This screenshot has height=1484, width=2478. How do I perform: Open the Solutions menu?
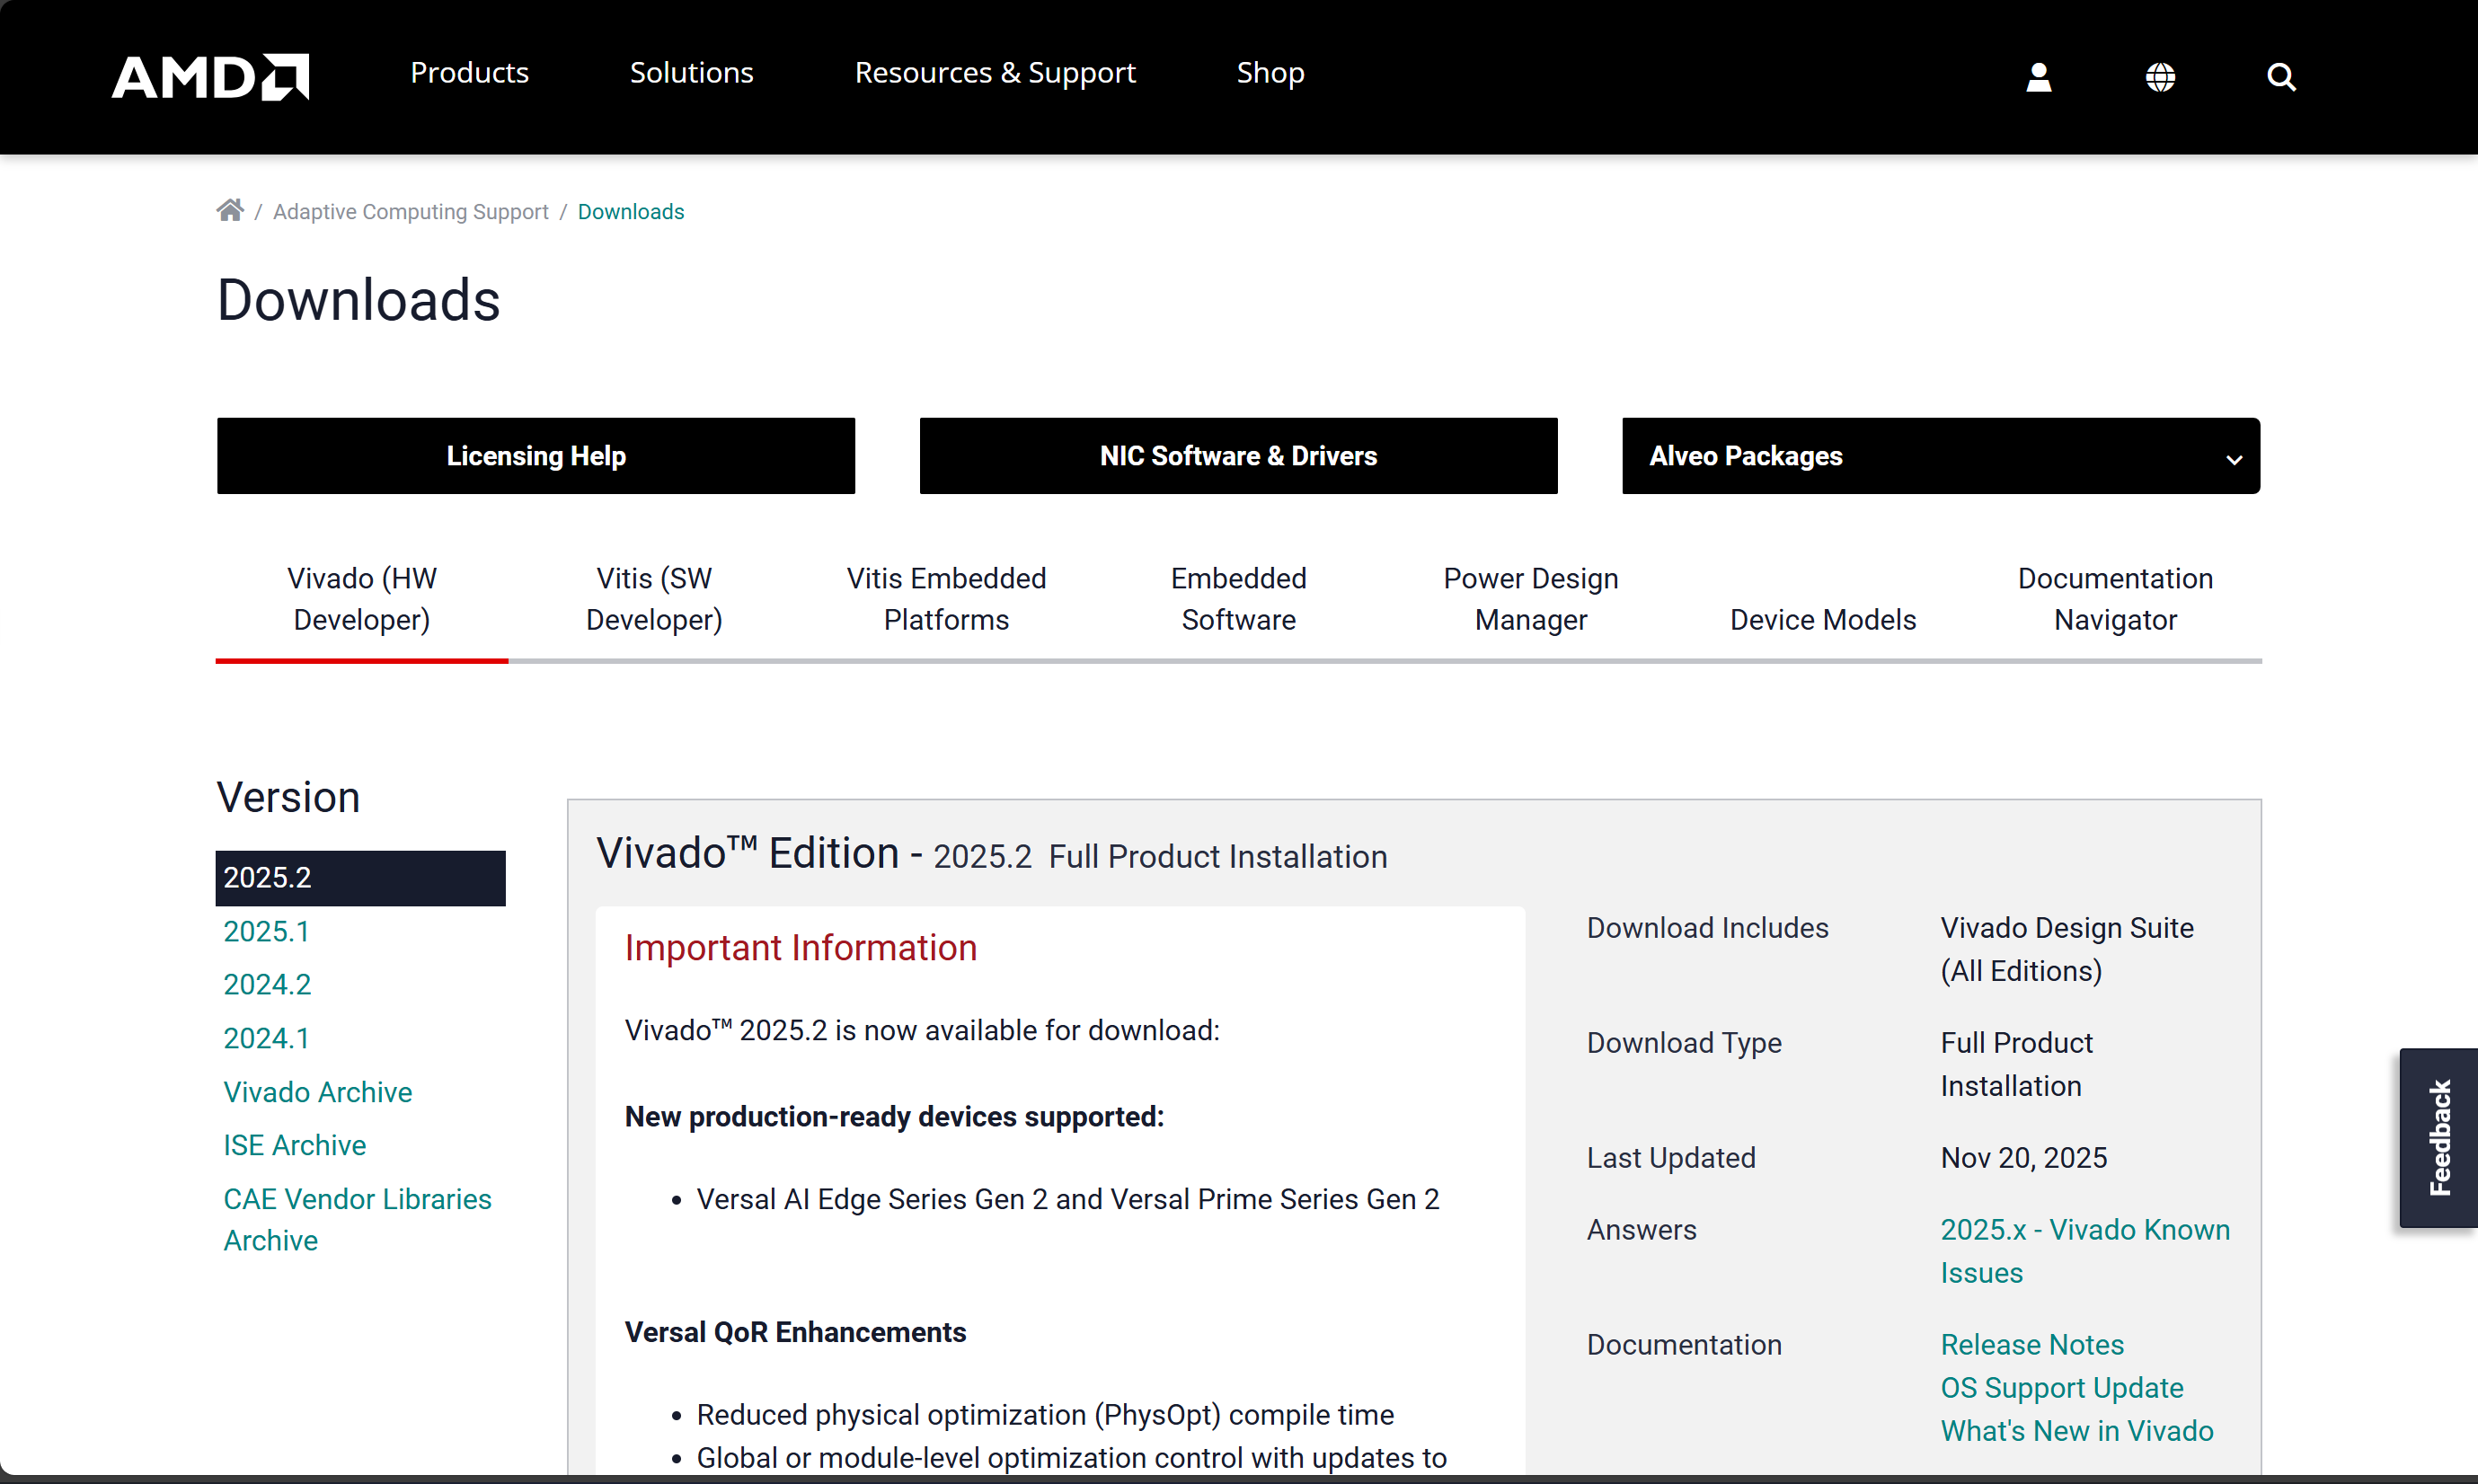pos(691,73)
